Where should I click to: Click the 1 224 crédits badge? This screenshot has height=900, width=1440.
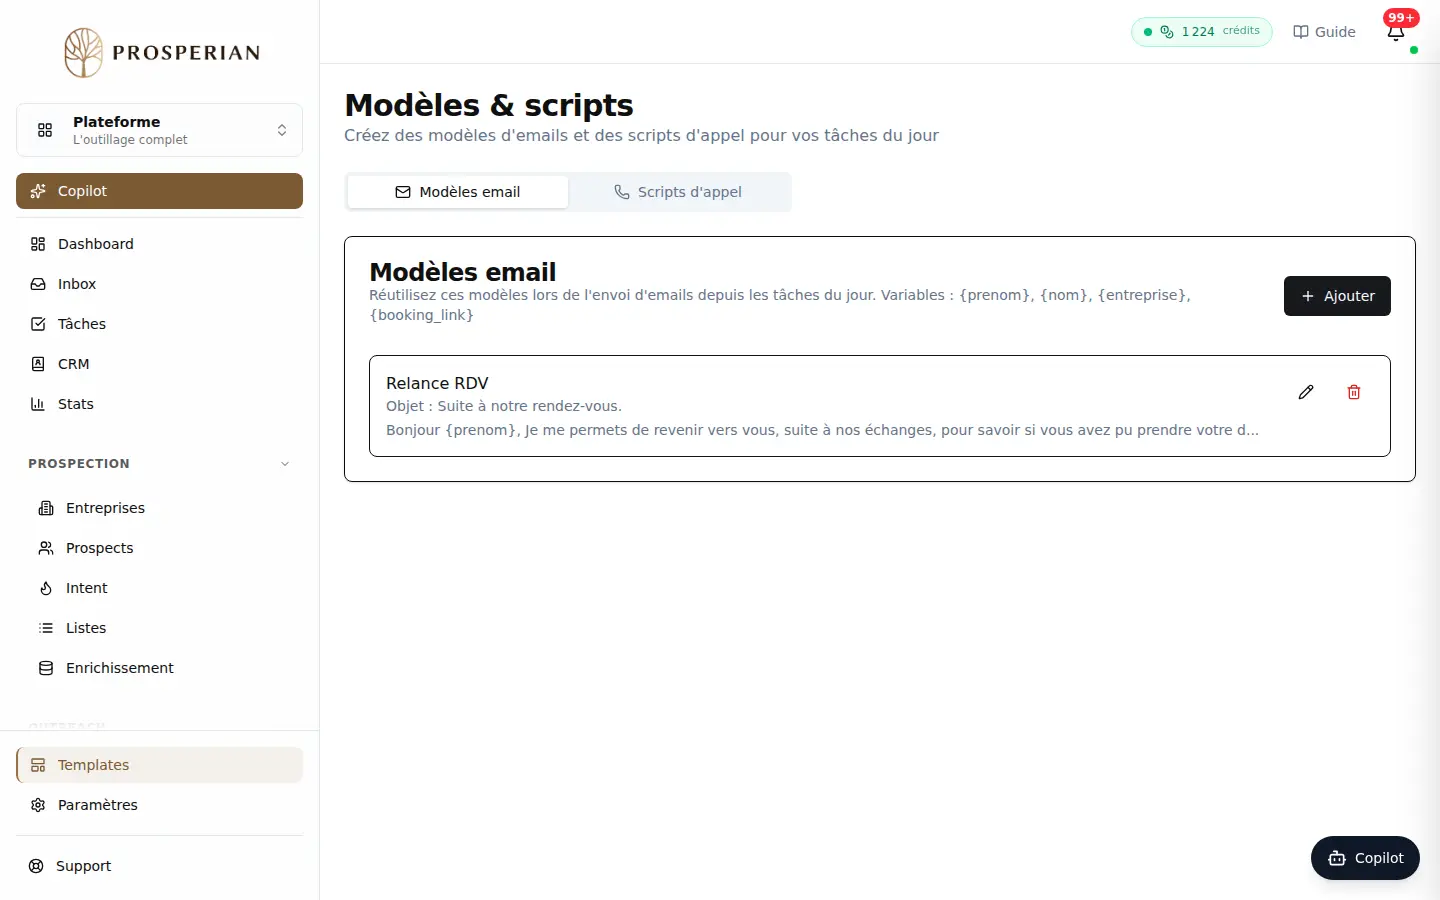(1202, 32)
